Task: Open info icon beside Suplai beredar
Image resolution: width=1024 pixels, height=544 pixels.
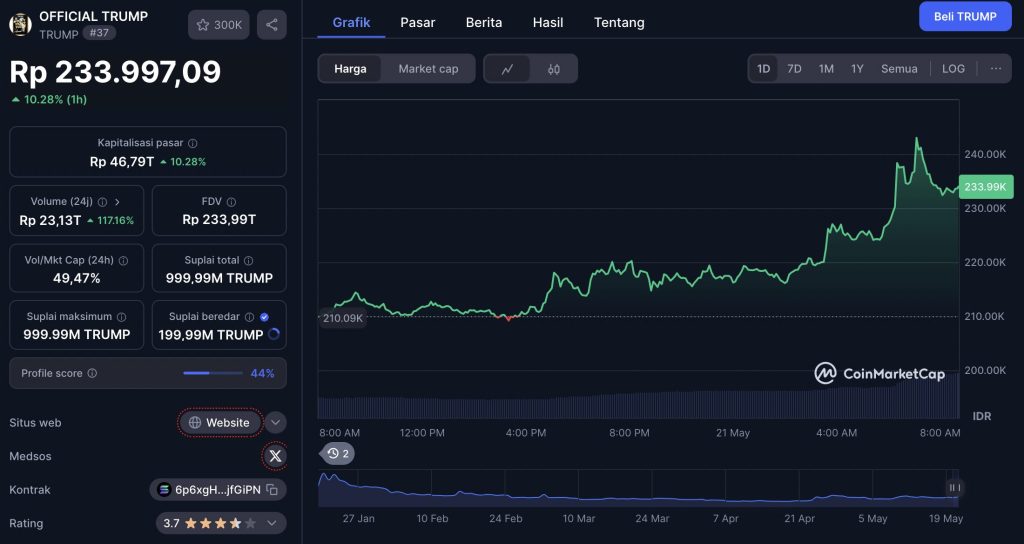Action: [249, 317]
